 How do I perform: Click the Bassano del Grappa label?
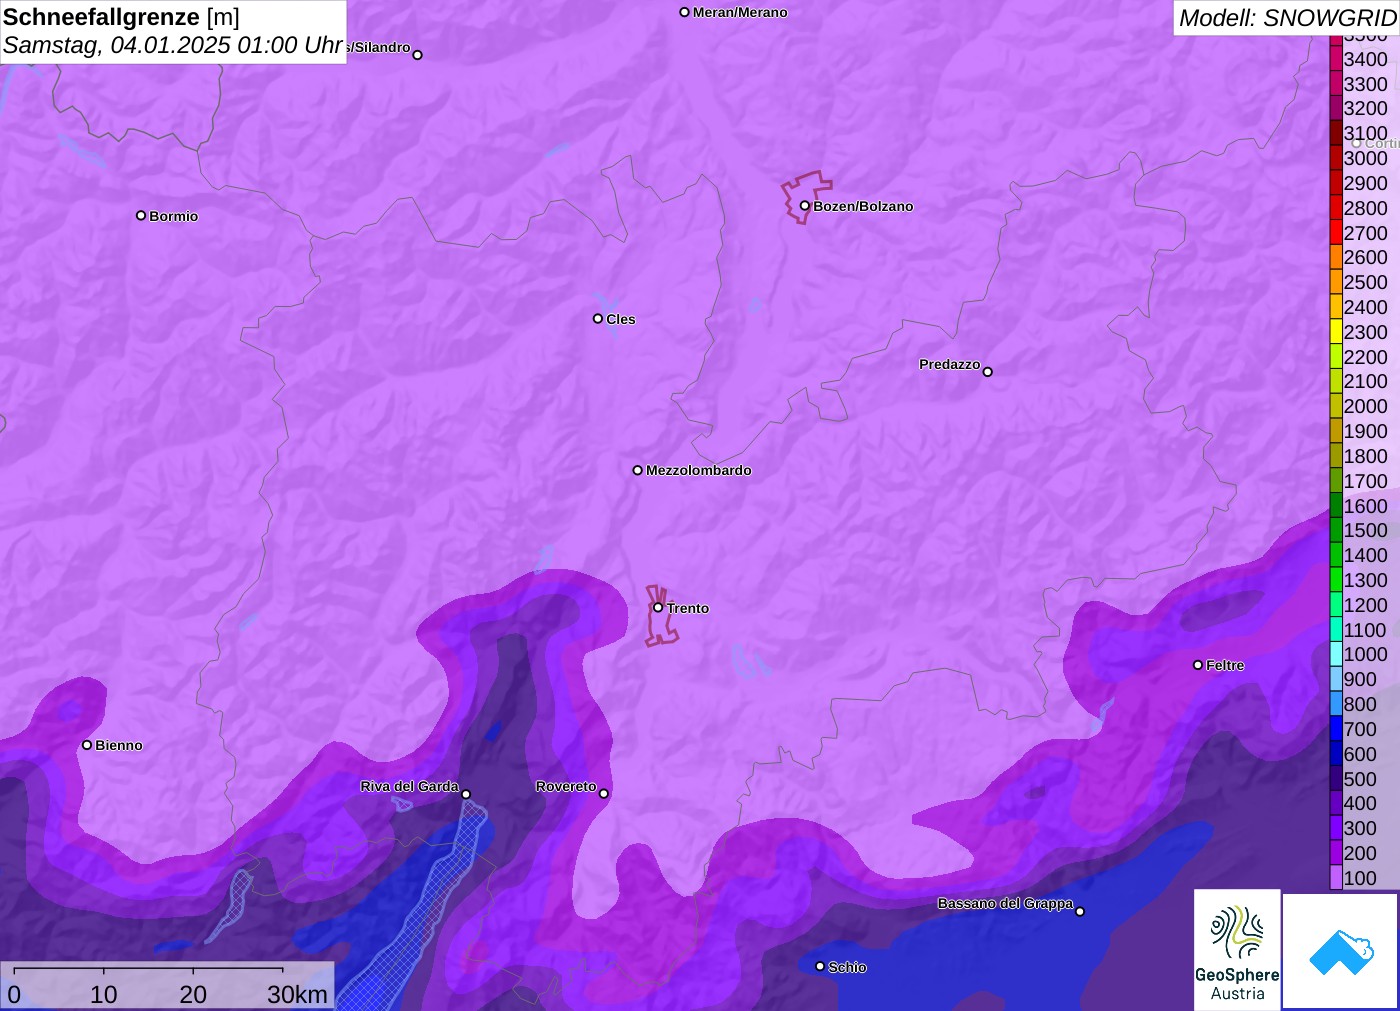pyautogui.click(x=1005, y=903)
